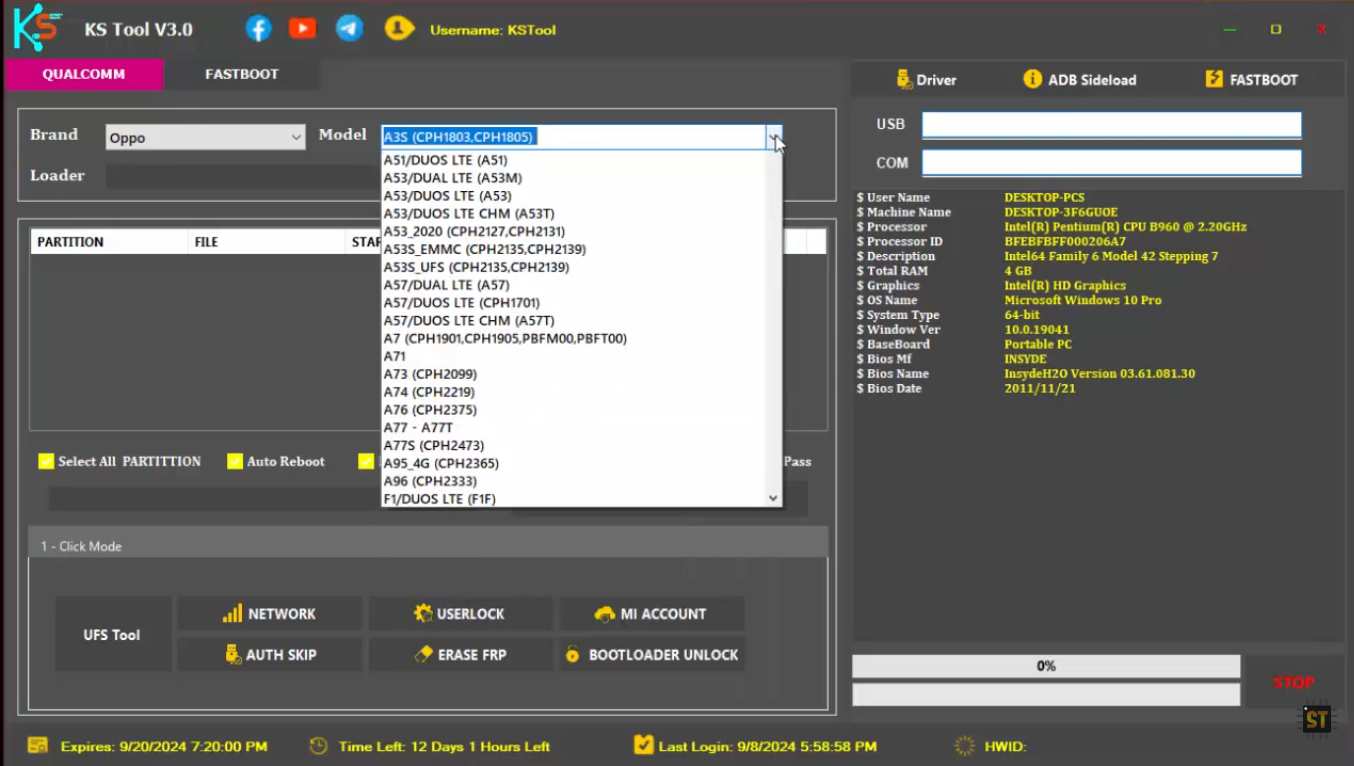Image resolution: width=1354 pixels, height=766 pixels.
Task: Click the Time Left clock icon
Action: coord(318,746)
